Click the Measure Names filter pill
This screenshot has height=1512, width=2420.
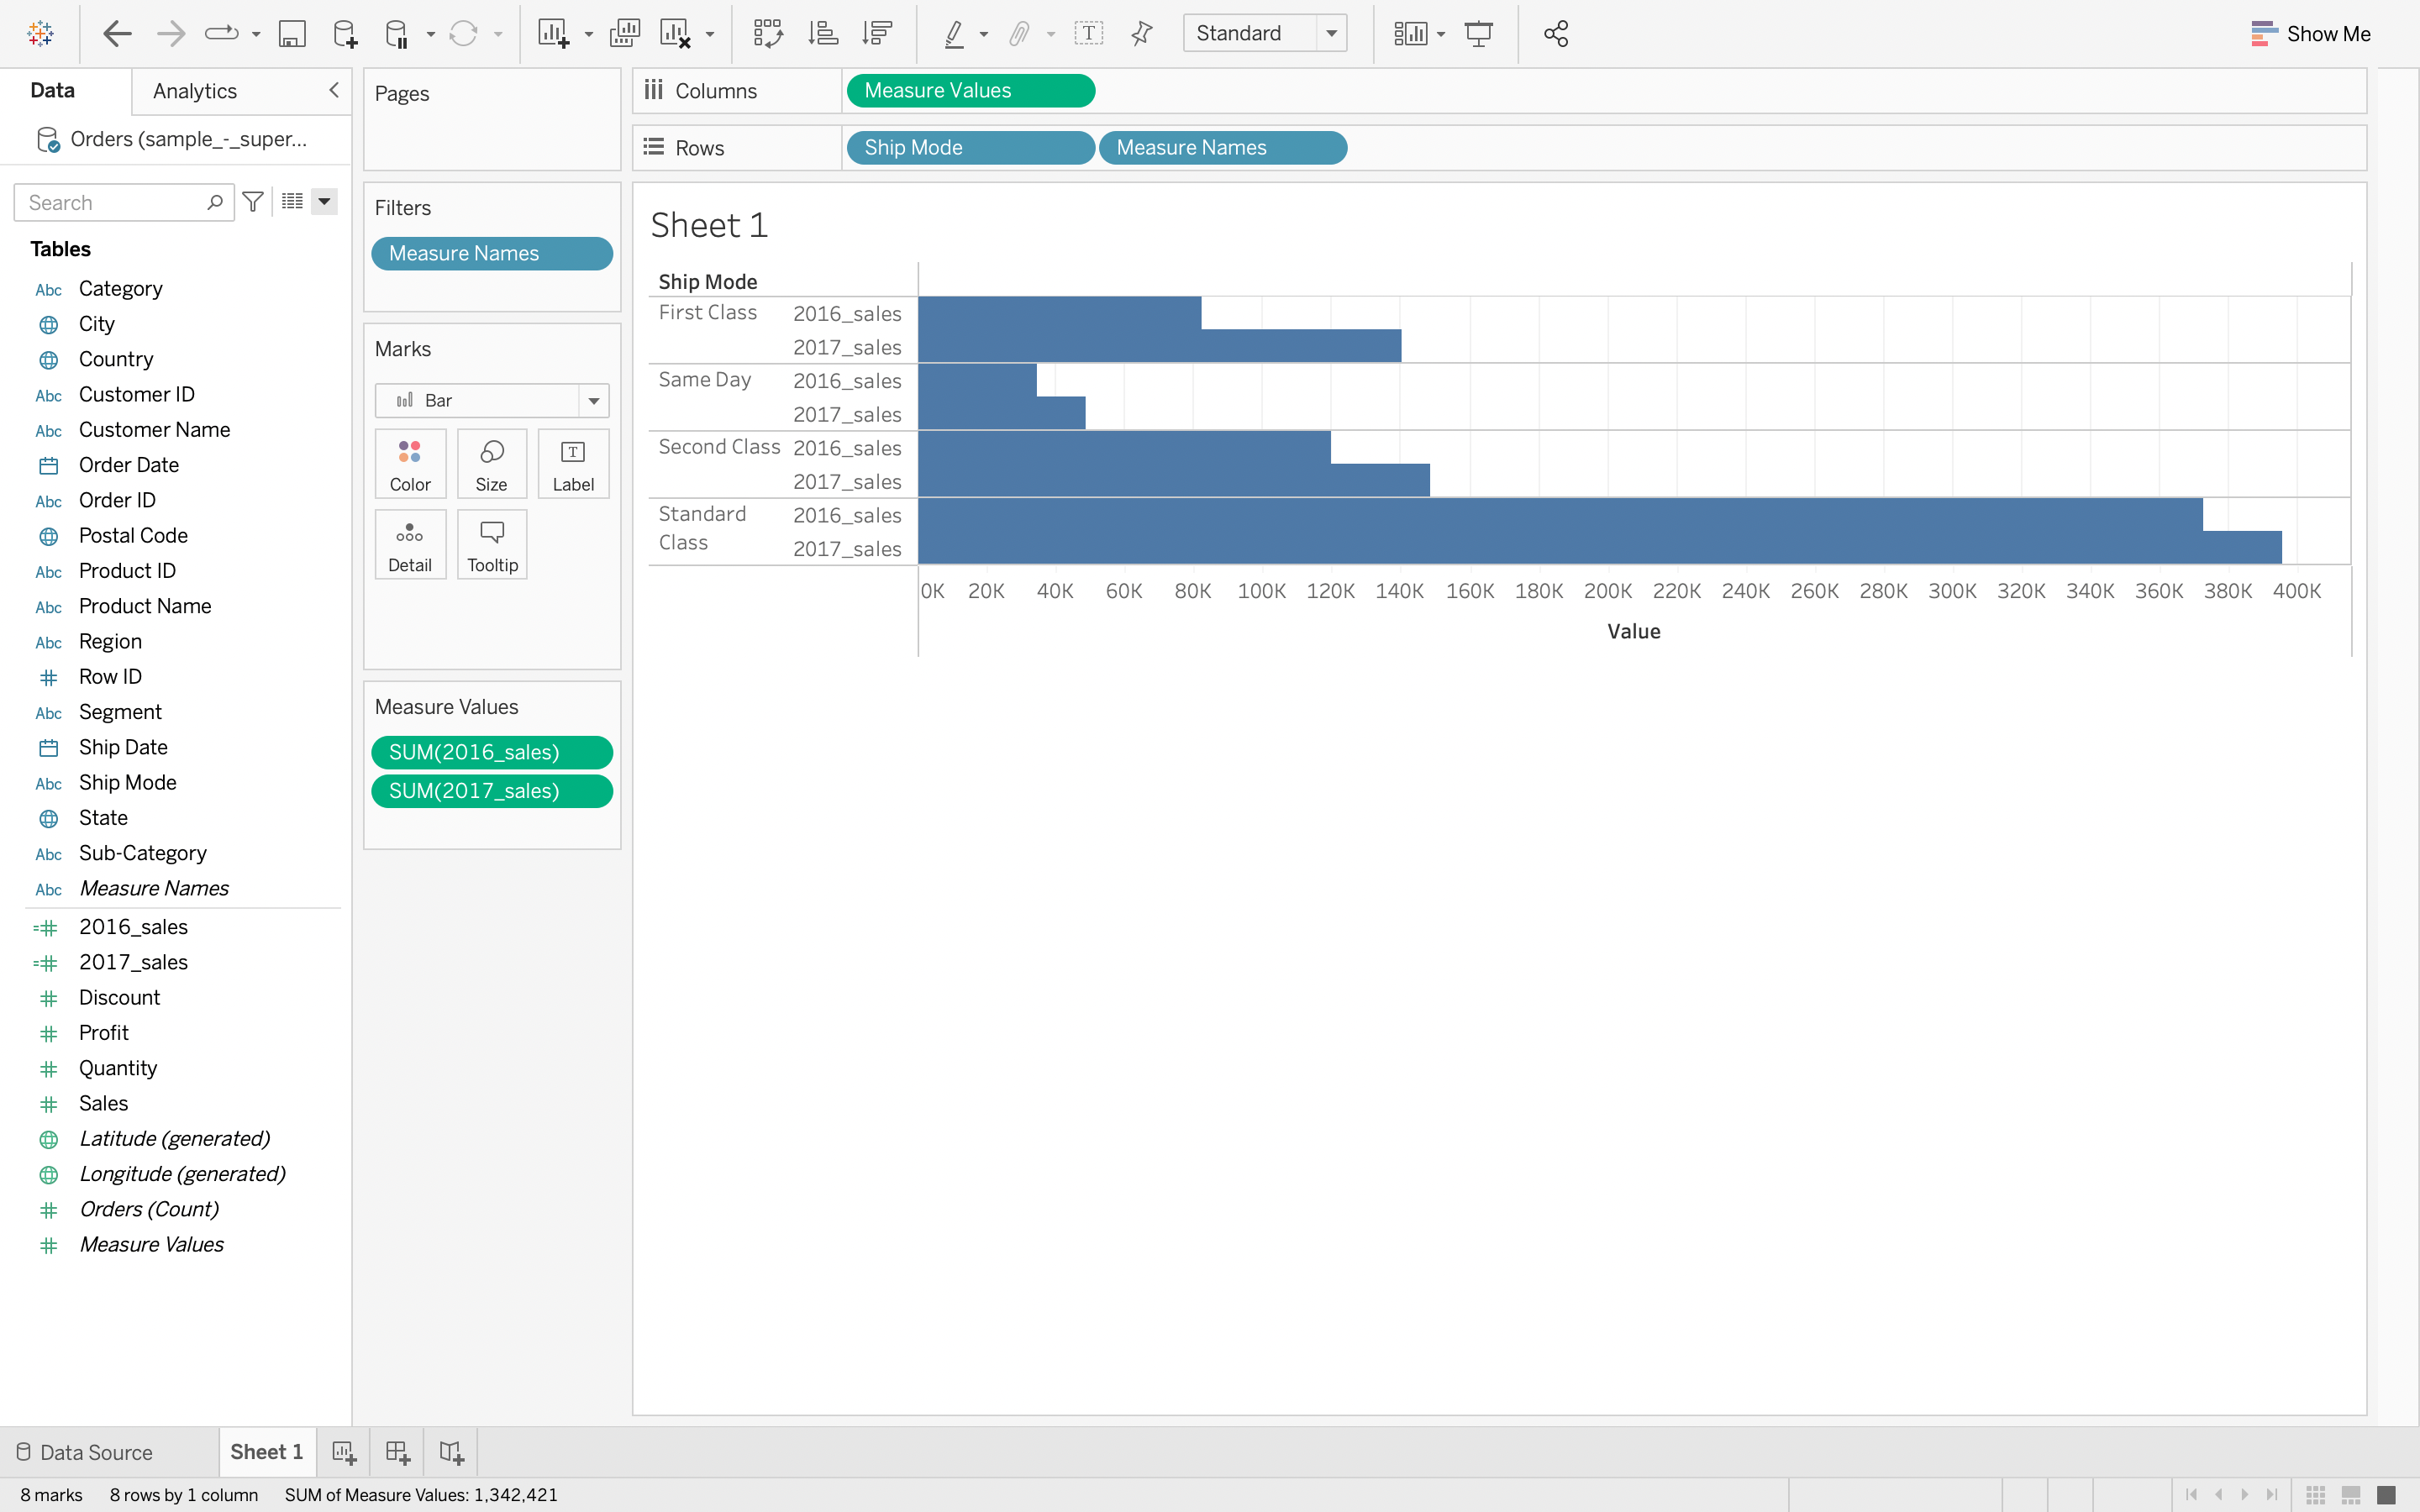pyautogui.click(x=491, y=253)
